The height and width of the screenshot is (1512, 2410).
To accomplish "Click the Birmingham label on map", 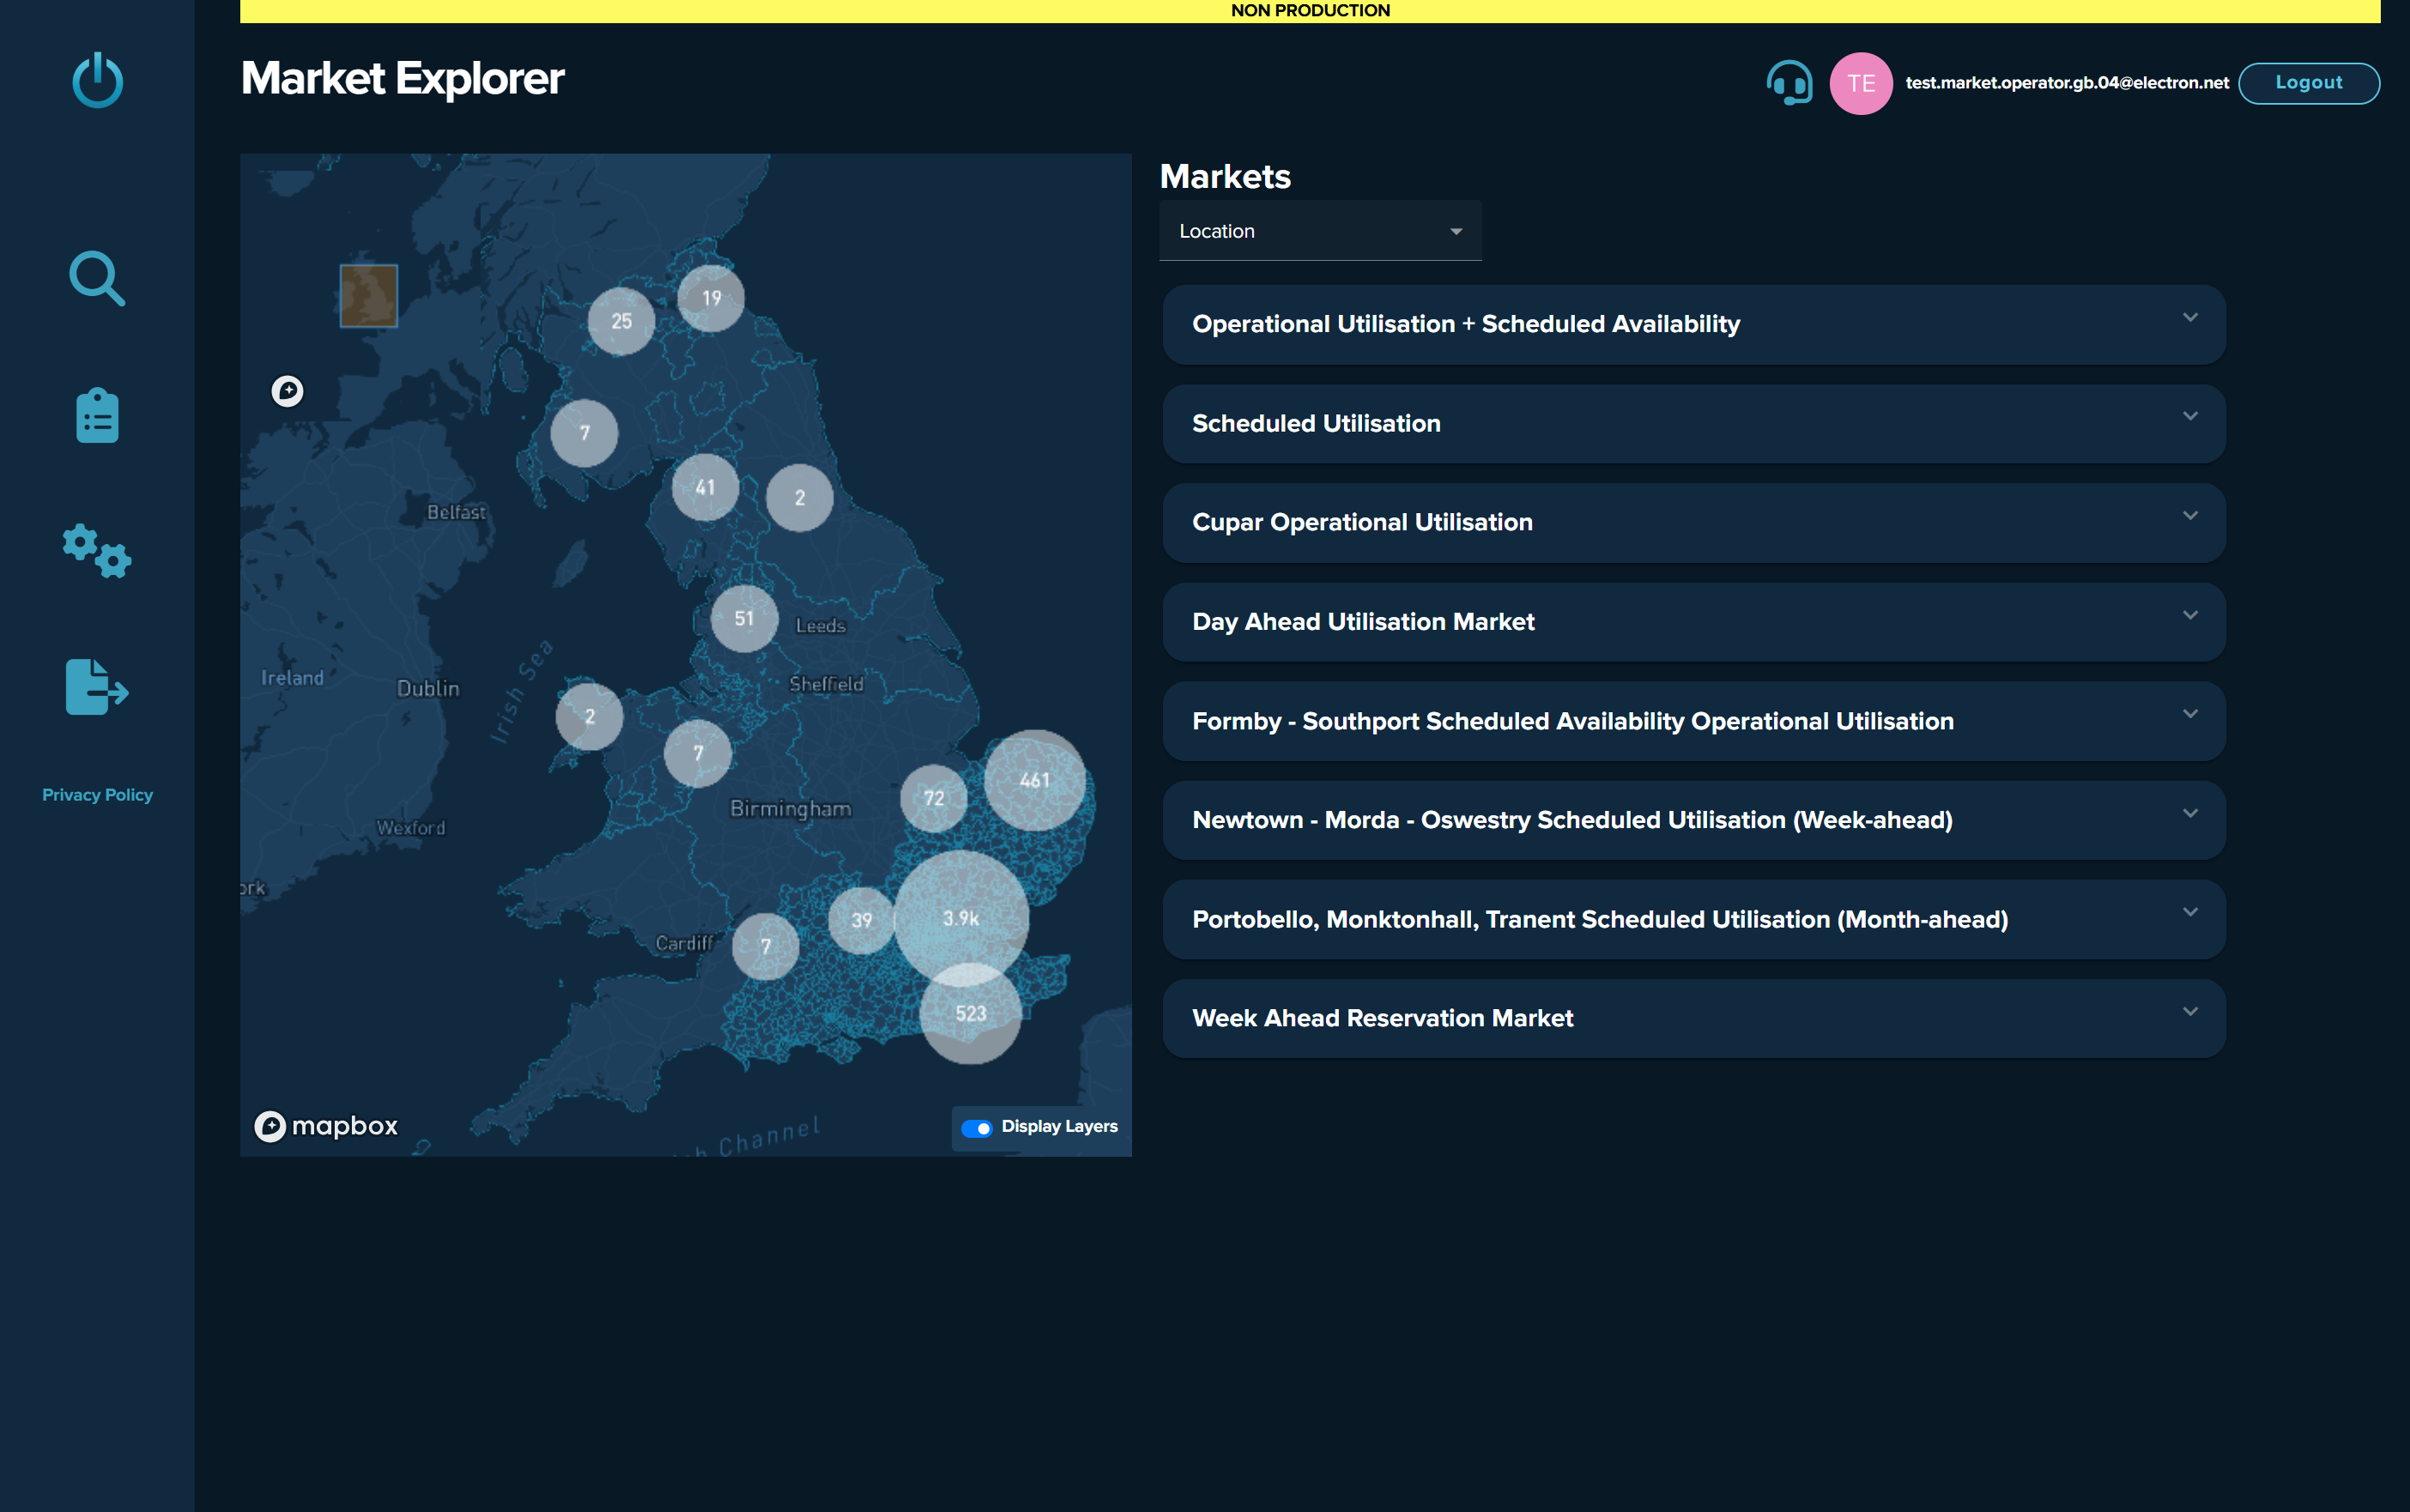I will click(x=790, y=809).
